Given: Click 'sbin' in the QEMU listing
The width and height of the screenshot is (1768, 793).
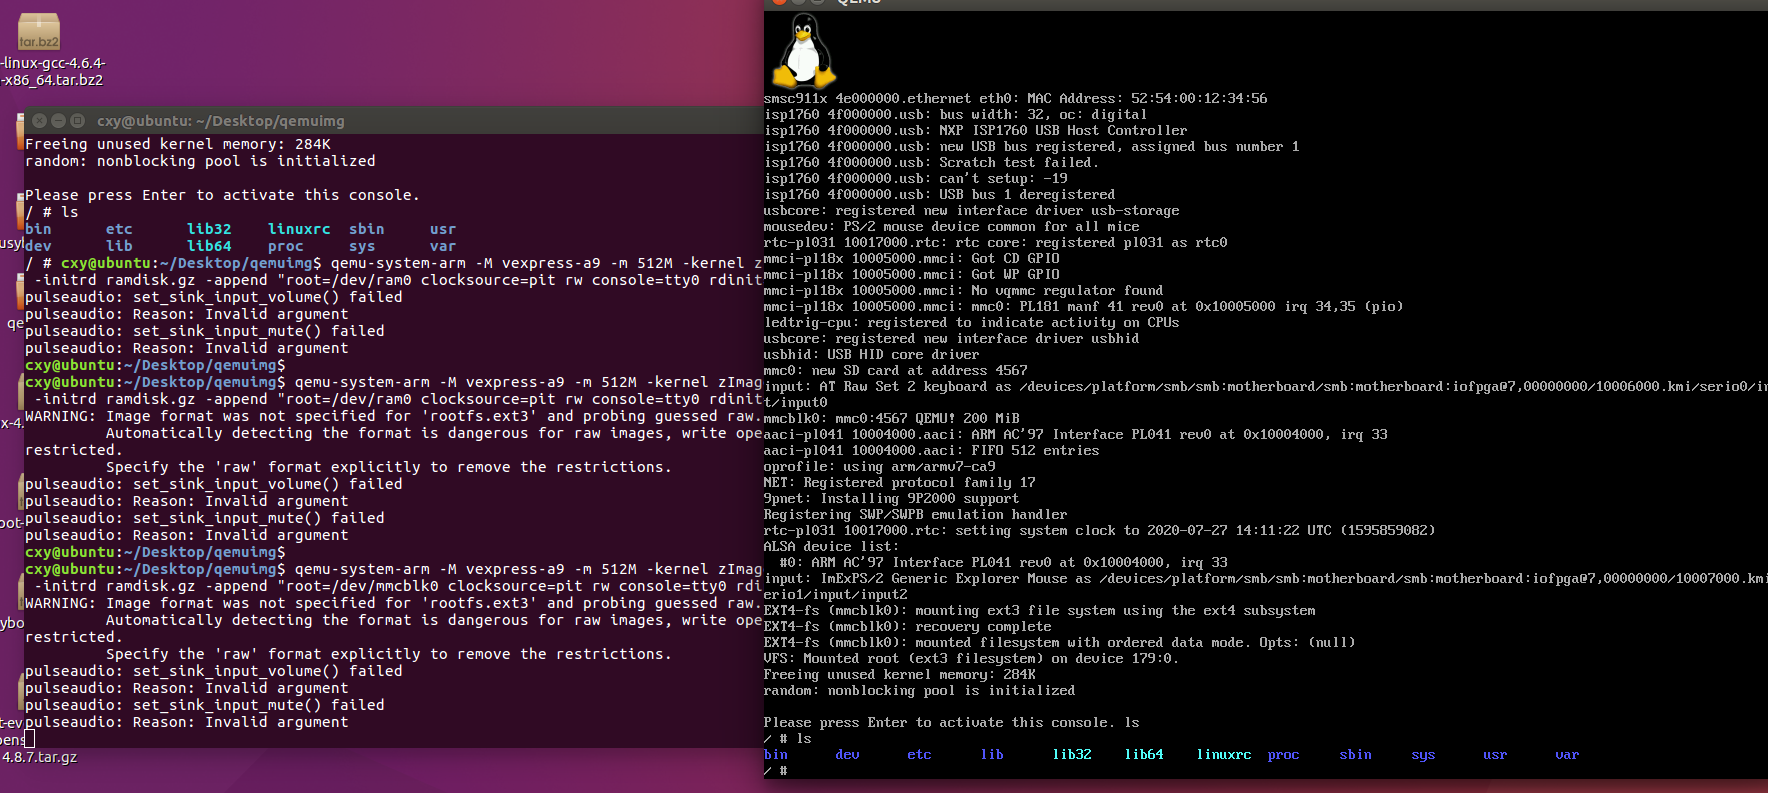Looking at the screenshot, I should (x=1356, y=755).
